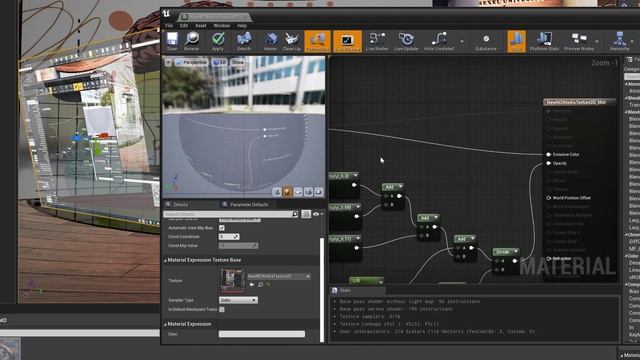This screenshot has width=640, height=360.
Task: Click the Emissive Color input pin
Action: click(549, 154)
